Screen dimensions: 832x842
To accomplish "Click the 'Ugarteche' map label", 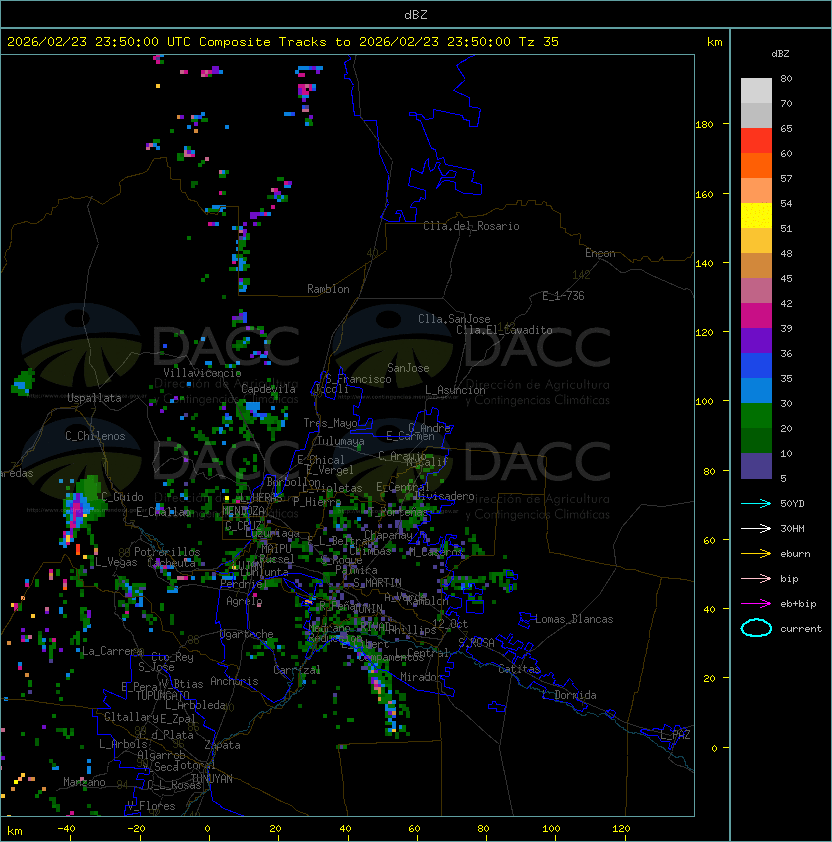I will click(247, 634).
